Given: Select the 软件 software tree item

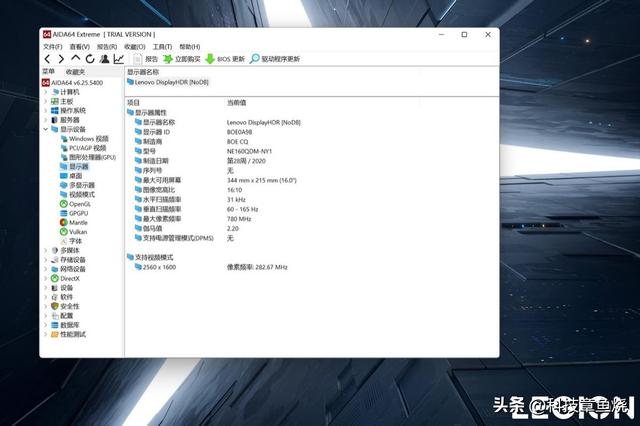Looking at the screenshot, I should coord(62,297).
